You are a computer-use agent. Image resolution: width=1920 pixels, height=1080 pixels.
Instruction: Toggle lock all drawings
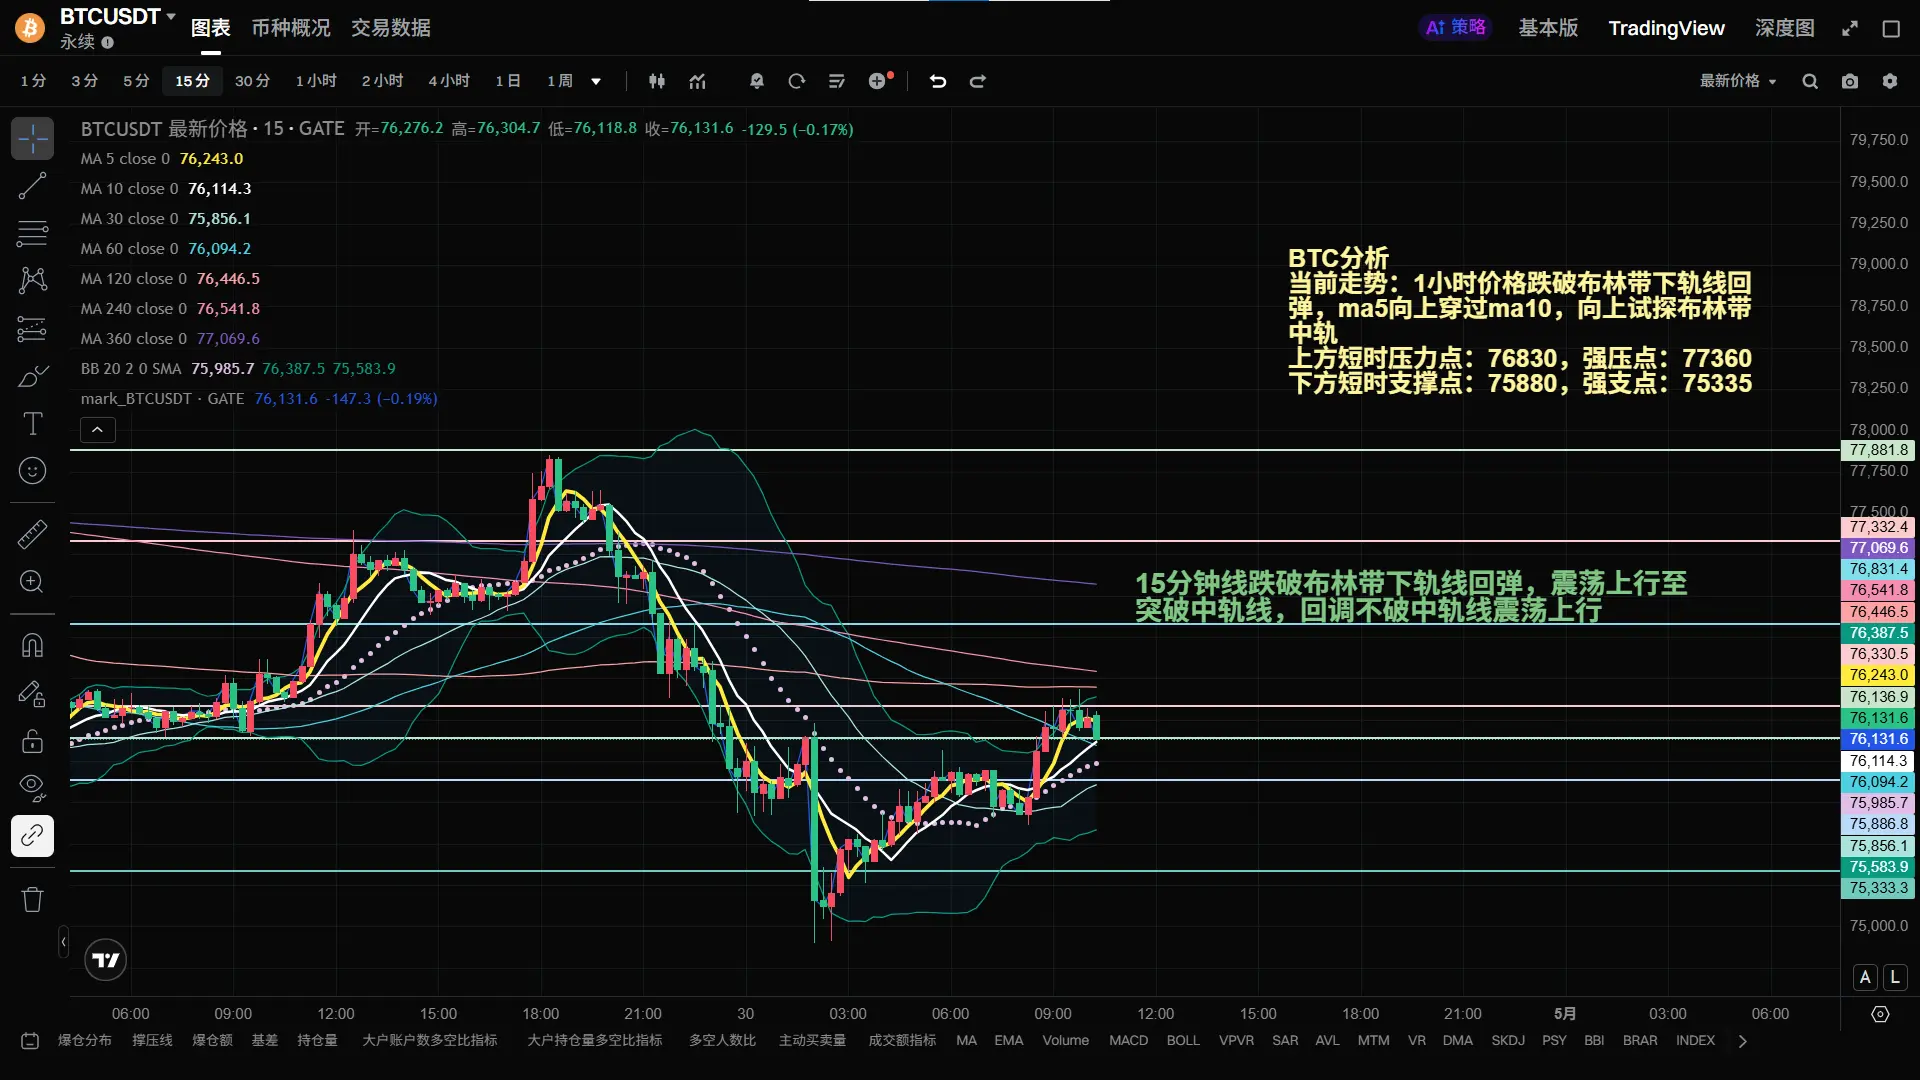coord(32,741)
